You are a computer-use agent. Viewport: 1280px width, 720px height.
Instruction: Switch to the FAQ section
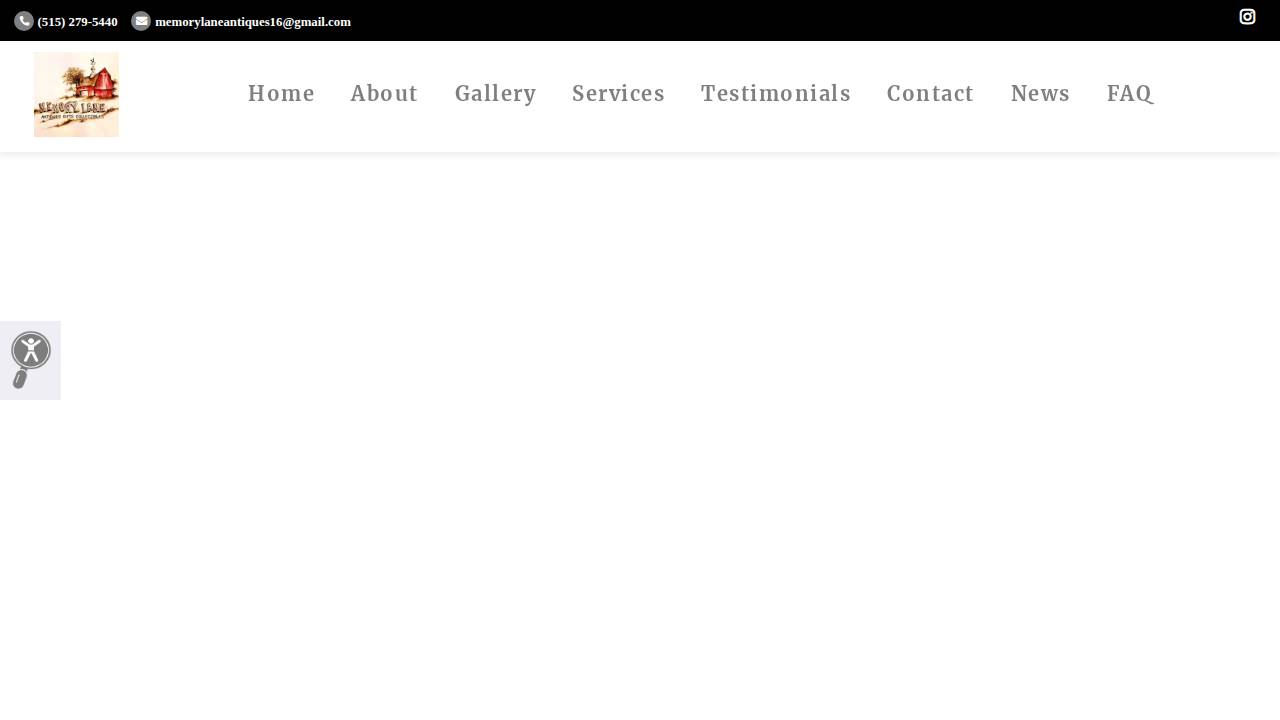(x=1130, y=93)
